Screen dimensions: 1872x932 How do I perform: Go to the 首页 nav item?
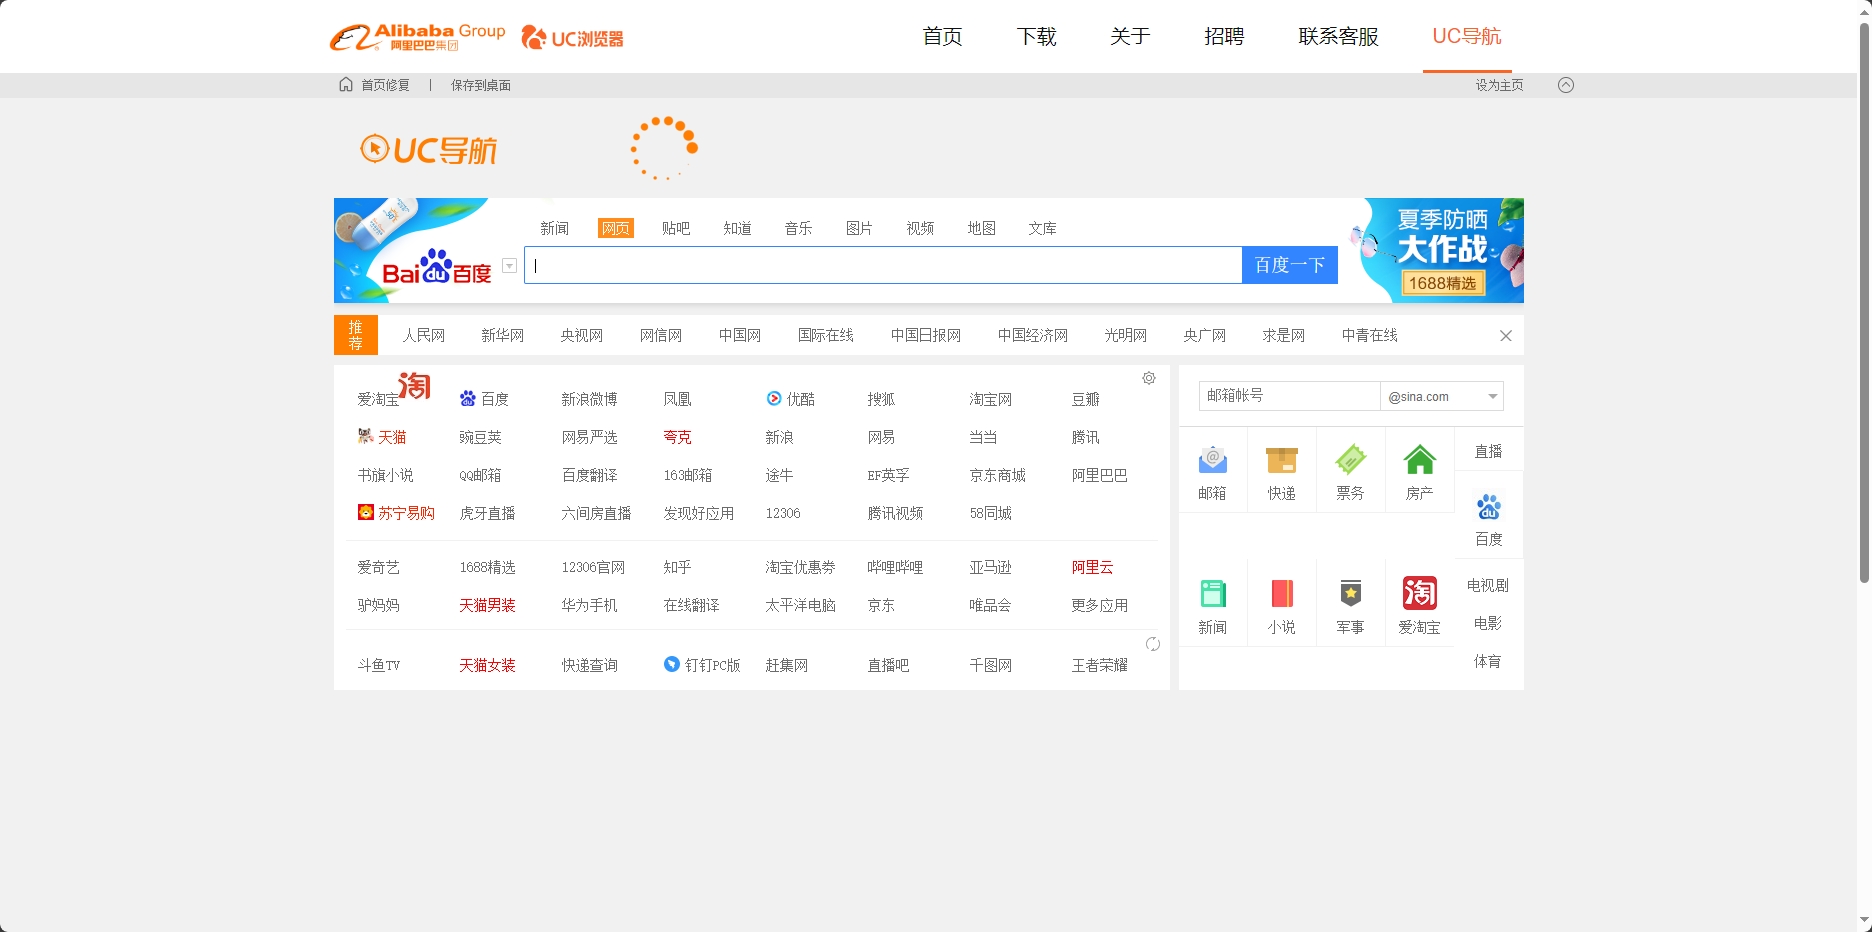click(x=943, y=36)
